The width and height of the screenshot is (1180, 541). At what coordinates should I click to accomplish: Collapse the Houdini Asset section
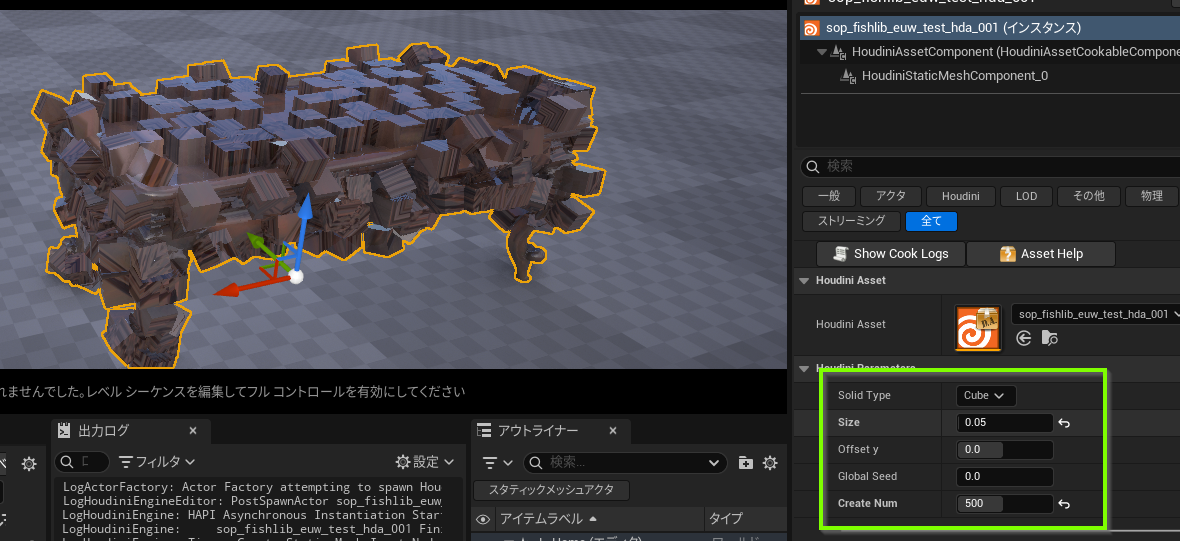pyautogui.click(x=804, y=281)
